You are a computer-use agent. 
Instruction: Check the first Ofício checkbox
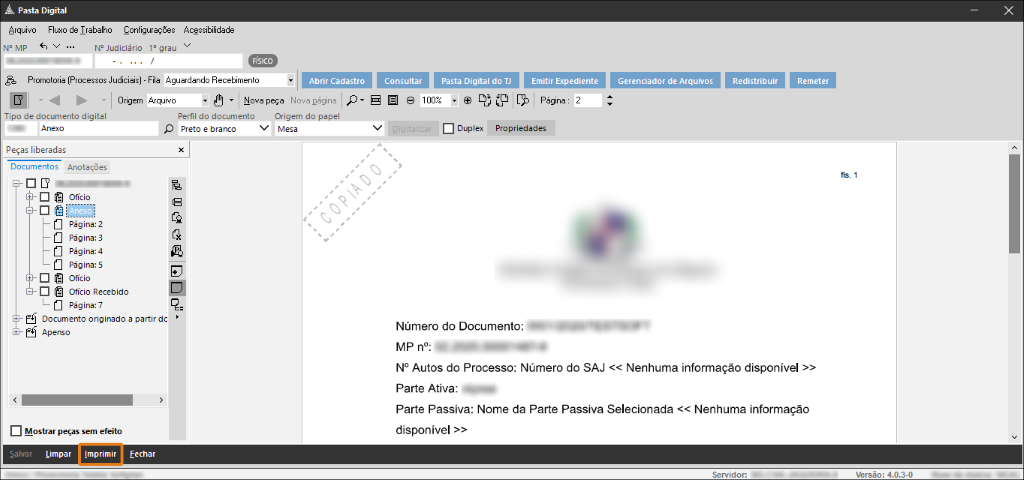point(44,197)
